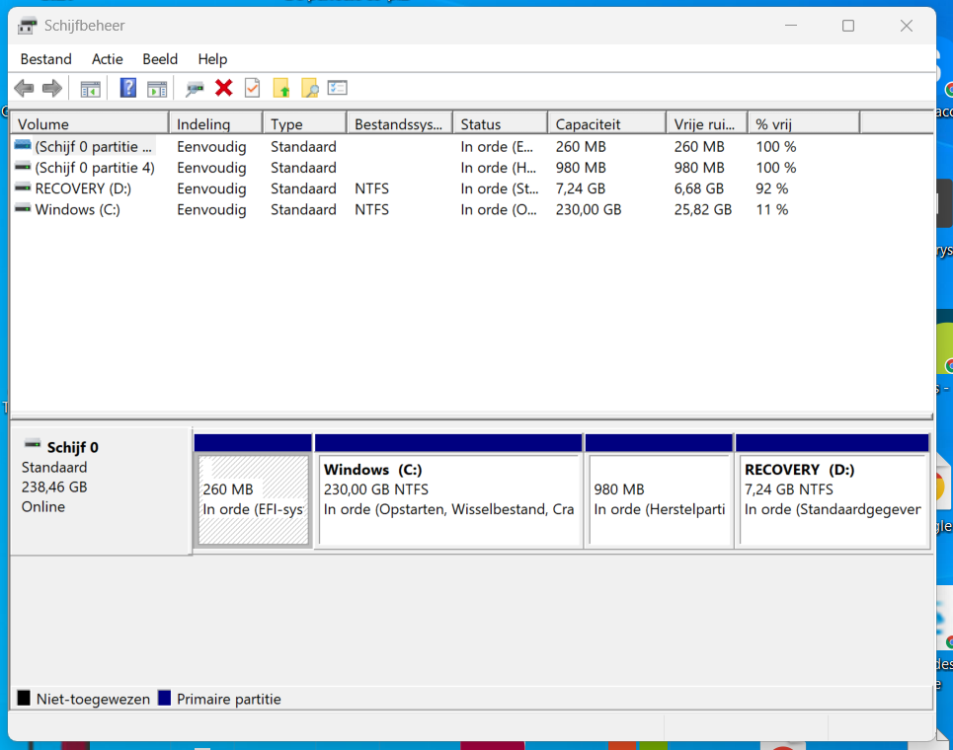
Task: Sort by the Capaciteit column header
Action: click(607, 124)
